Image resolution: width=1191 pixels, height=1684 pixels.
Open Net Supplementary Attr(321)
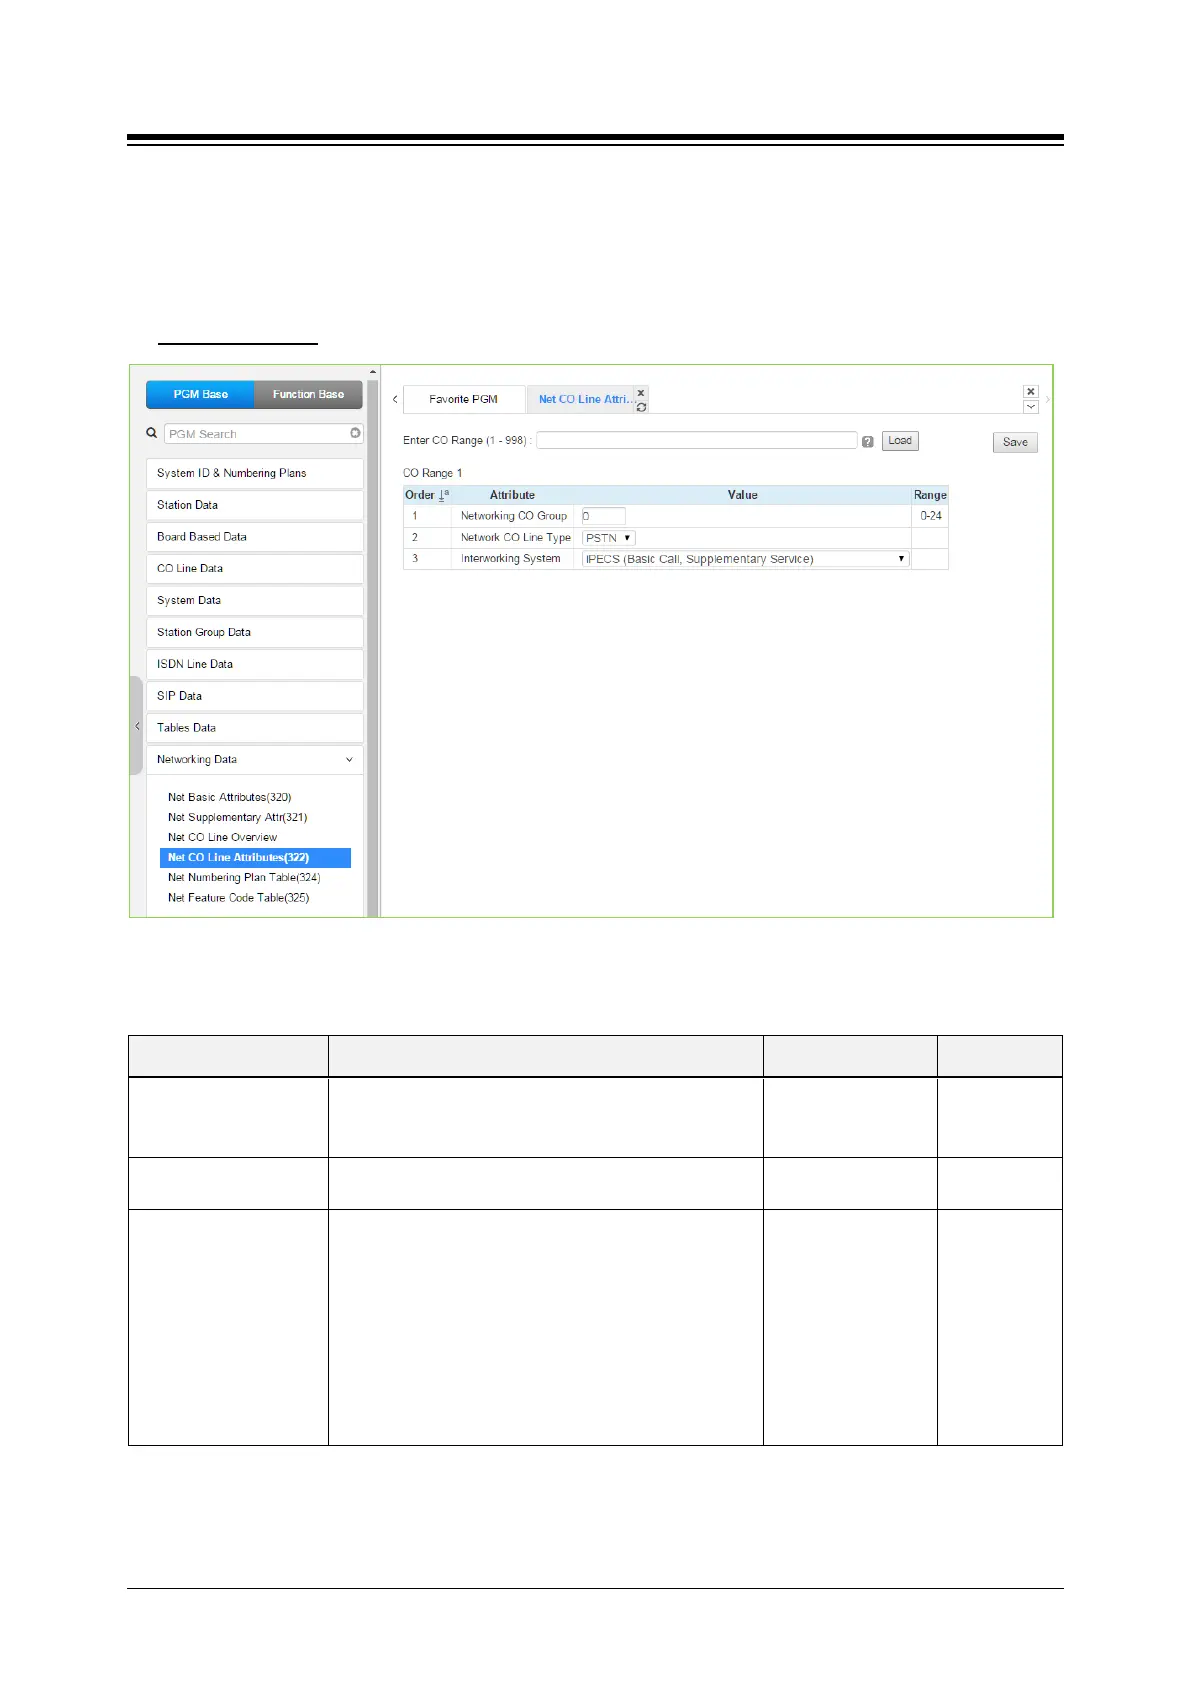click(237, 817)
